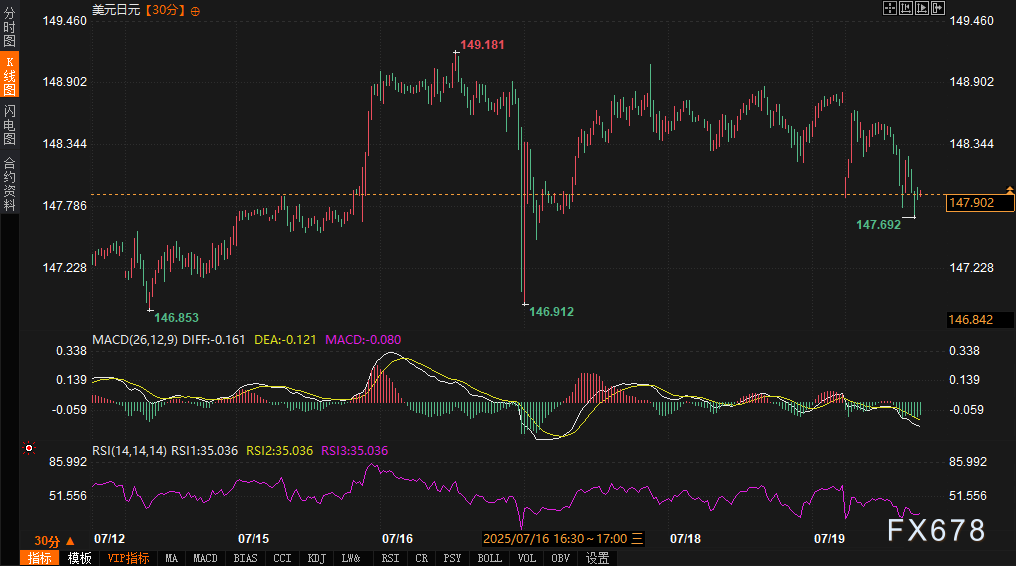The width and height of the screenshot is (1016, 566).
Task: Click the scroll-left chart icon
Action: 906,9
